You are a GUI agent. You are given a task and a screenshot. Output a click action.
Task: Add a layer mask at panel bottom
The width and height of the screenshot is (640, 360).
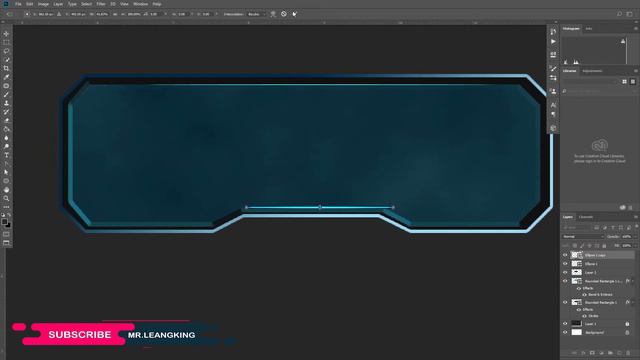592,353
